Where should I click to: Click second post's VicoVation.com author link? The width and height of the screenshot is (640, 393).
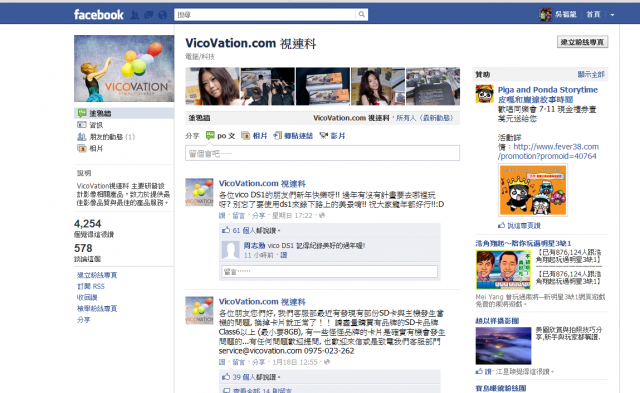click(x=262, y=302)
